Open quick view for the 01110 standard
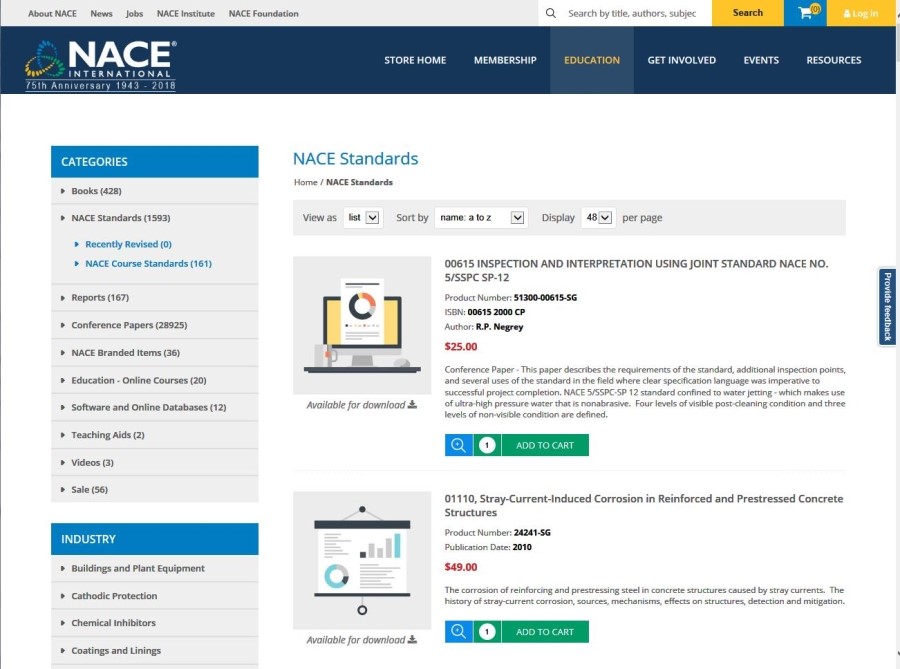The height and width of the screenshot is (669, 900). [458, 631]
